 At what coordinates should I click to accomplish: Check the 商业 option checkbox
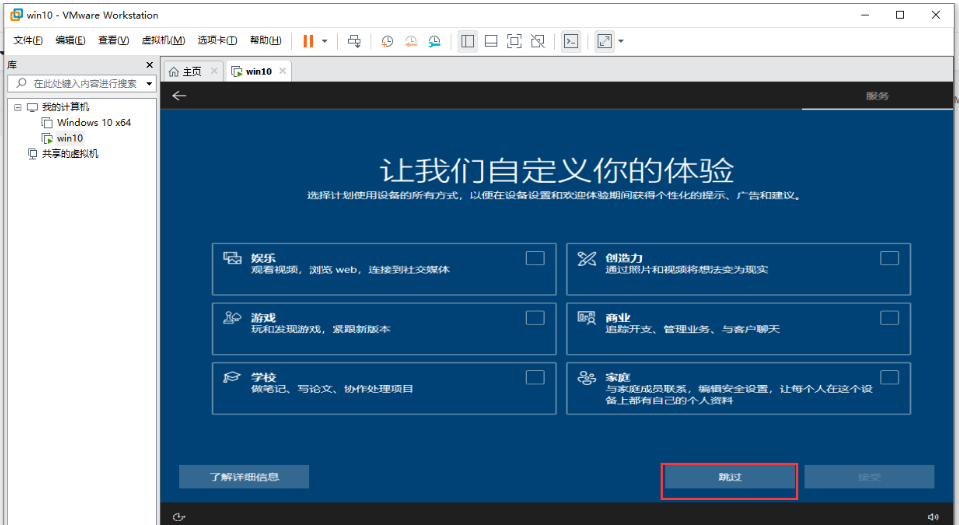(889, 318)
